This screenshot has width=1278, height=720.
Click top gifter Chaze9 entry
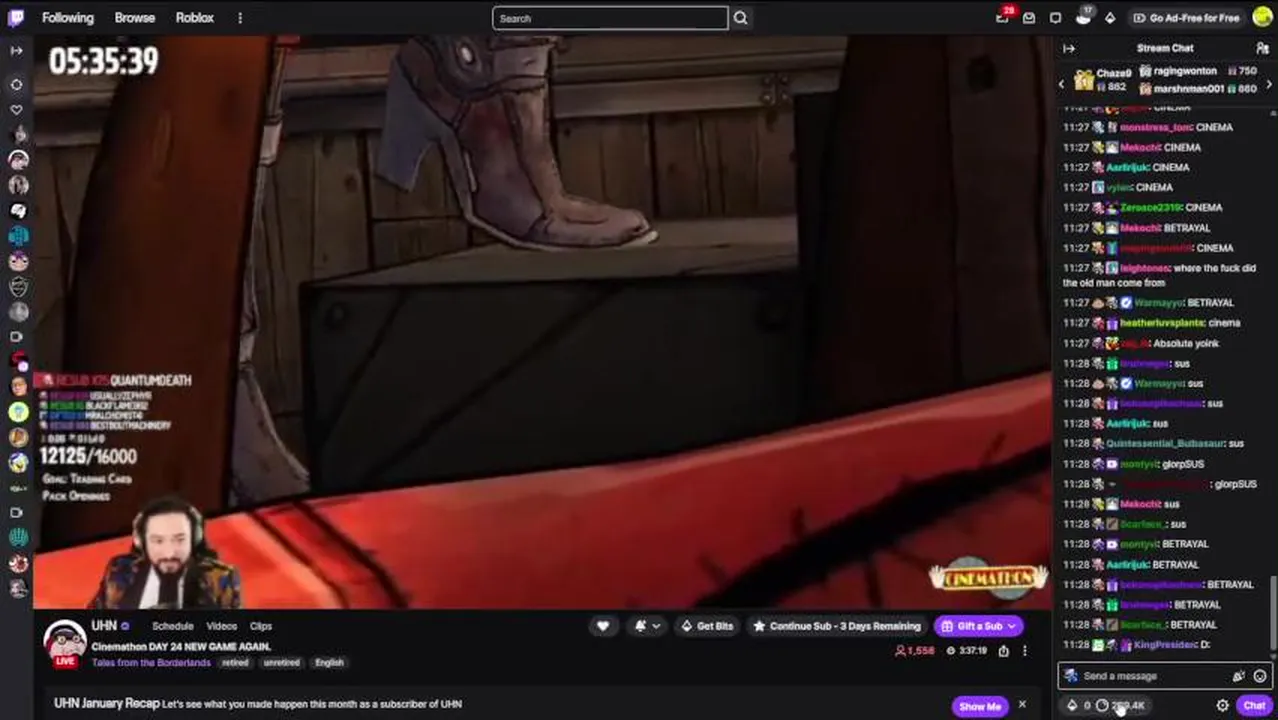1103,79
